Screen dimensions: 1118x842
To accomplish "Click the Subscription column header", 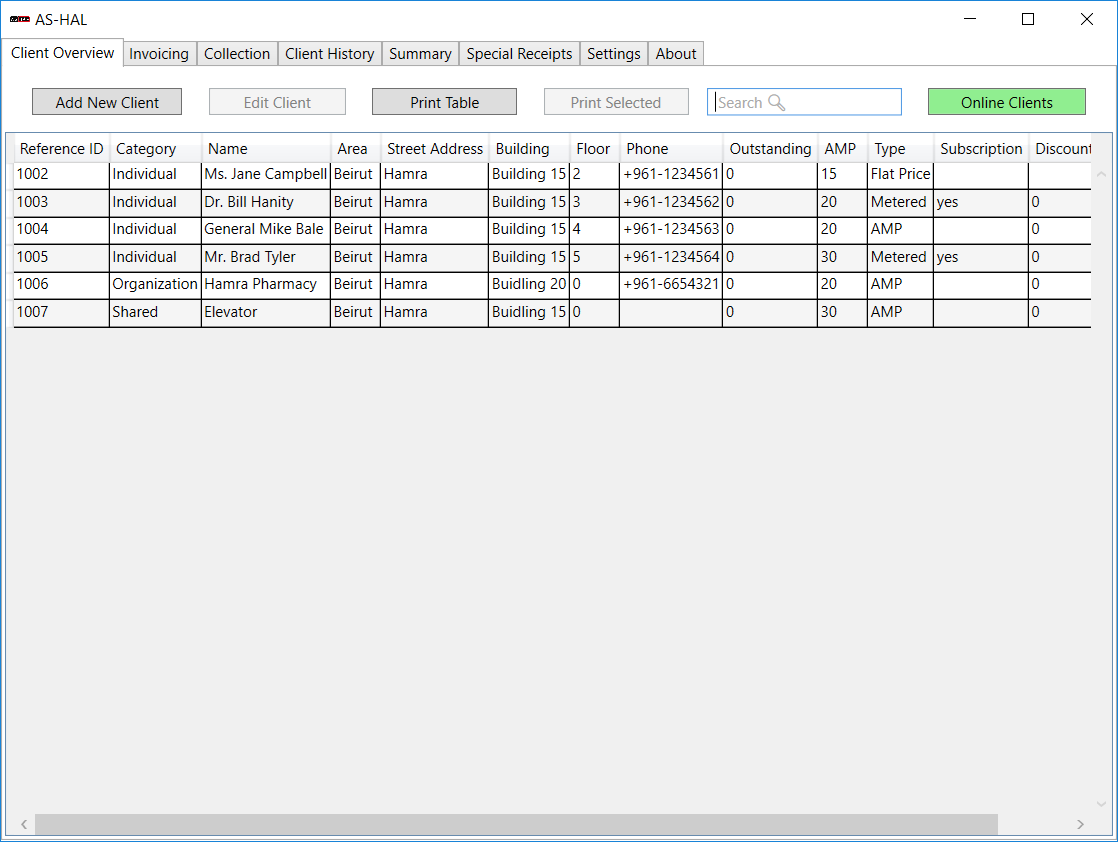I will (x=980, y=149).
